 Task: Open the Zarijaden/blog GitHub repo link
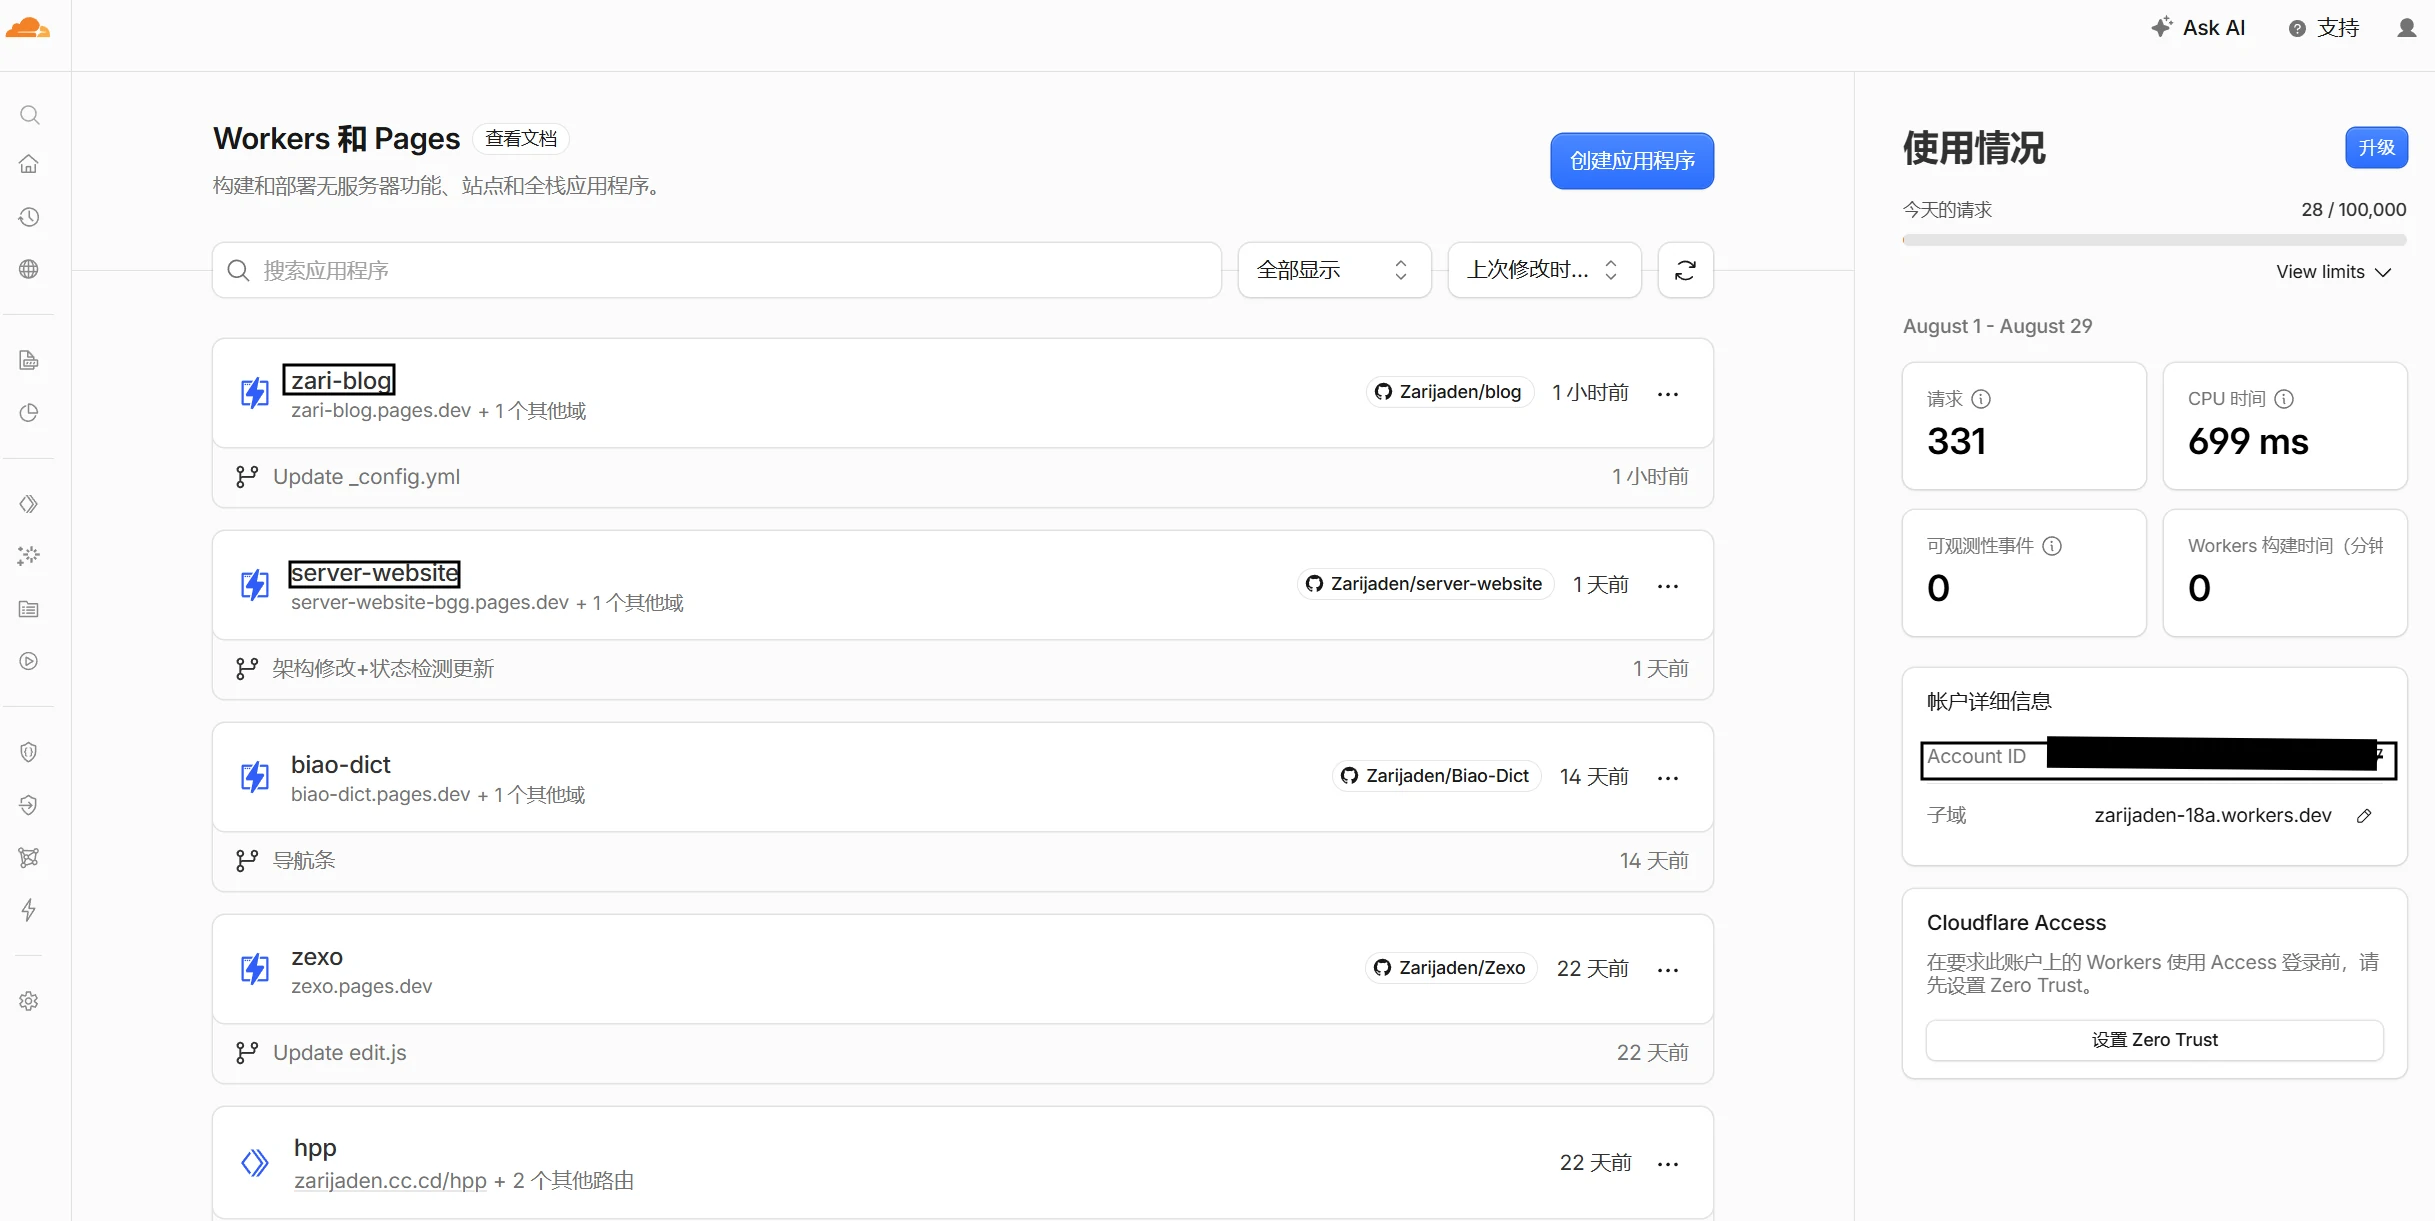1449,392
